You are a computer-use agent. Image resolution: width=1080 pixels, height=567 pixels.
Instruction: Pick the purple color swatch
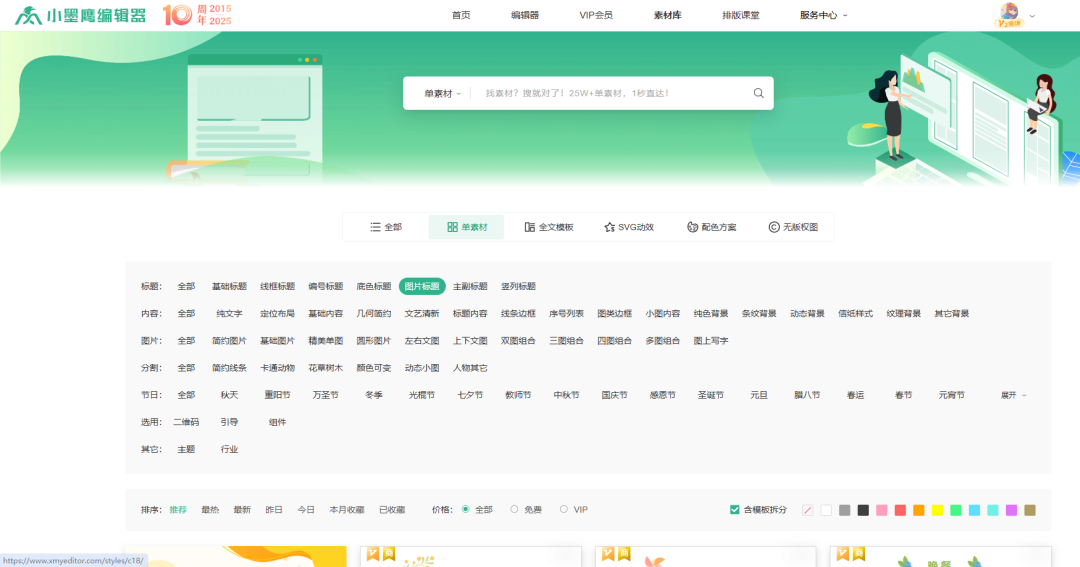pyautogui.click(x=1011, y=511)
